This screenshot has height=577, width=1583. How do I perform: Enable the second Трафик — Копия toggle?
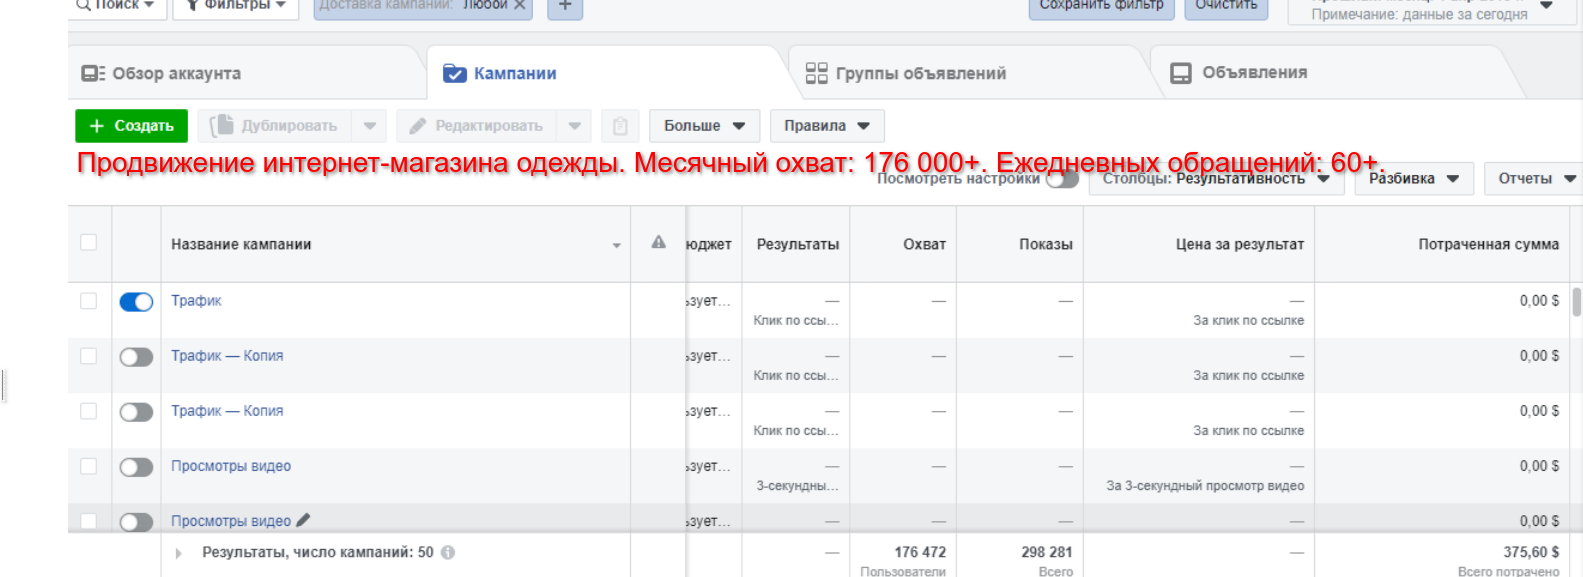tap(136, 412)
